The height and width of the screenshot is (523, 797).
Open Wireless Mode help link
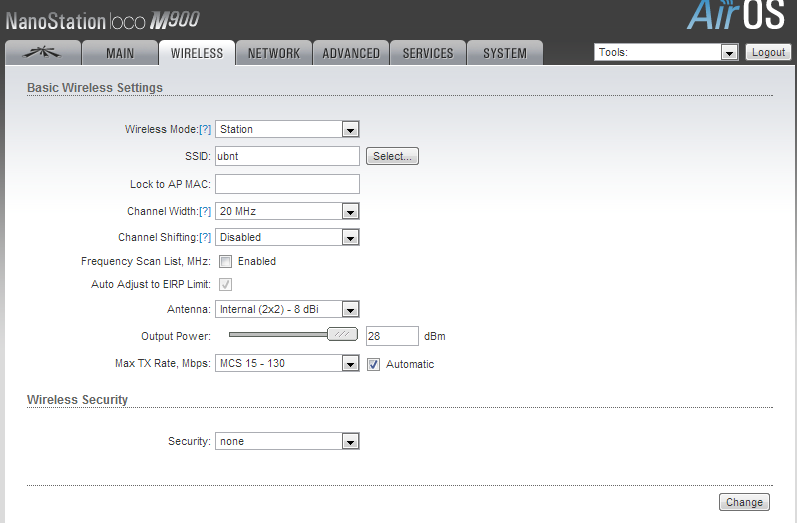coord(205,129)
